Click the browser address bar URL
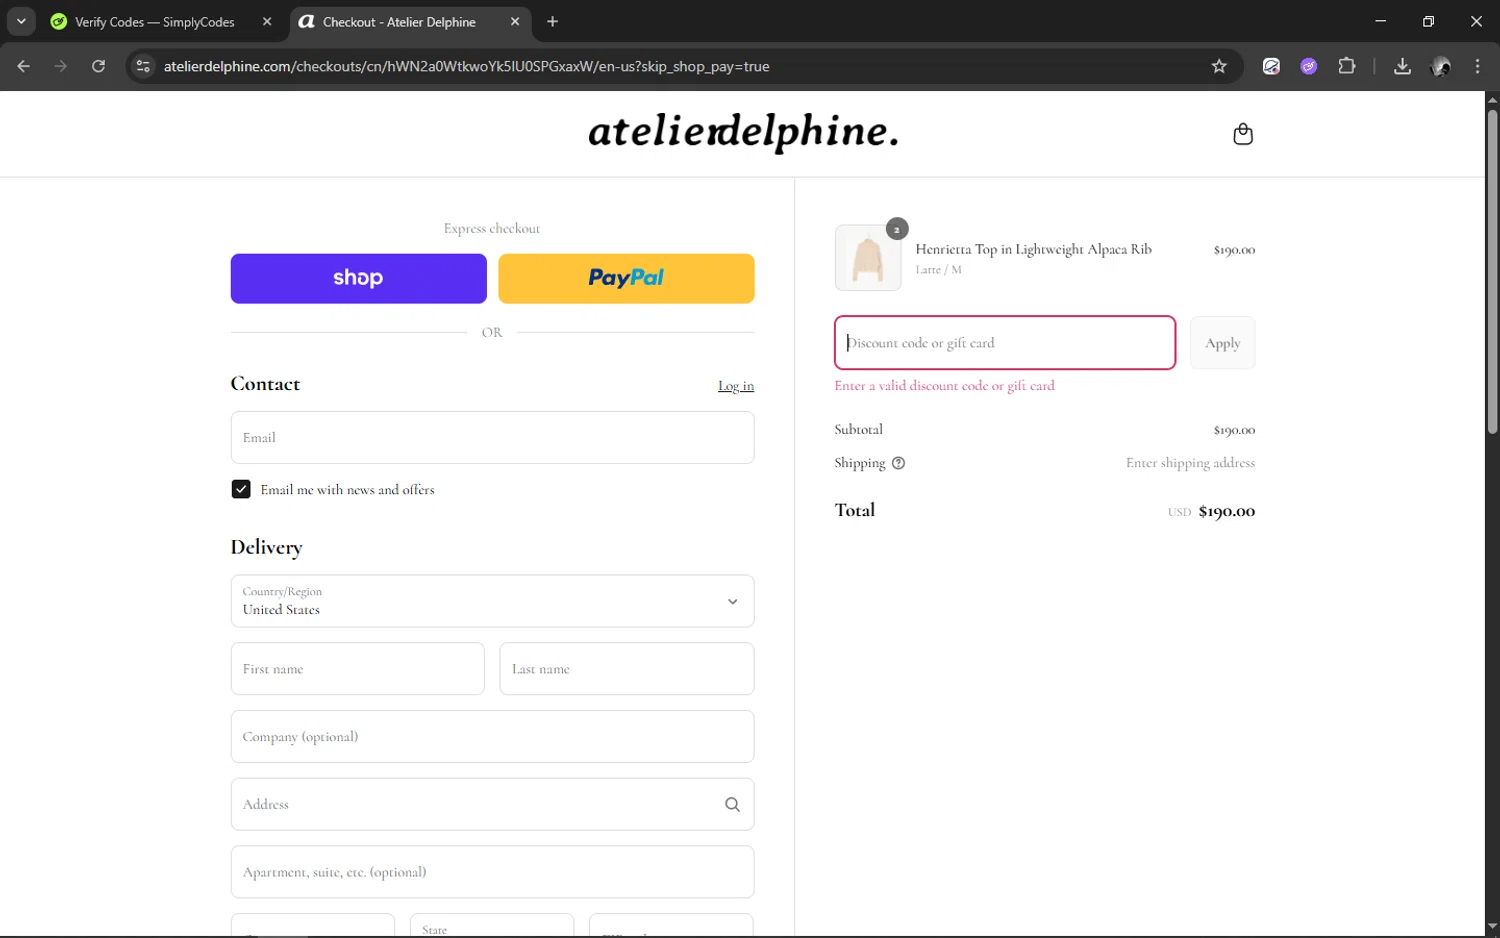This screenshot has width=1500, height=938. pyautogui.click(x=467, y=66)
